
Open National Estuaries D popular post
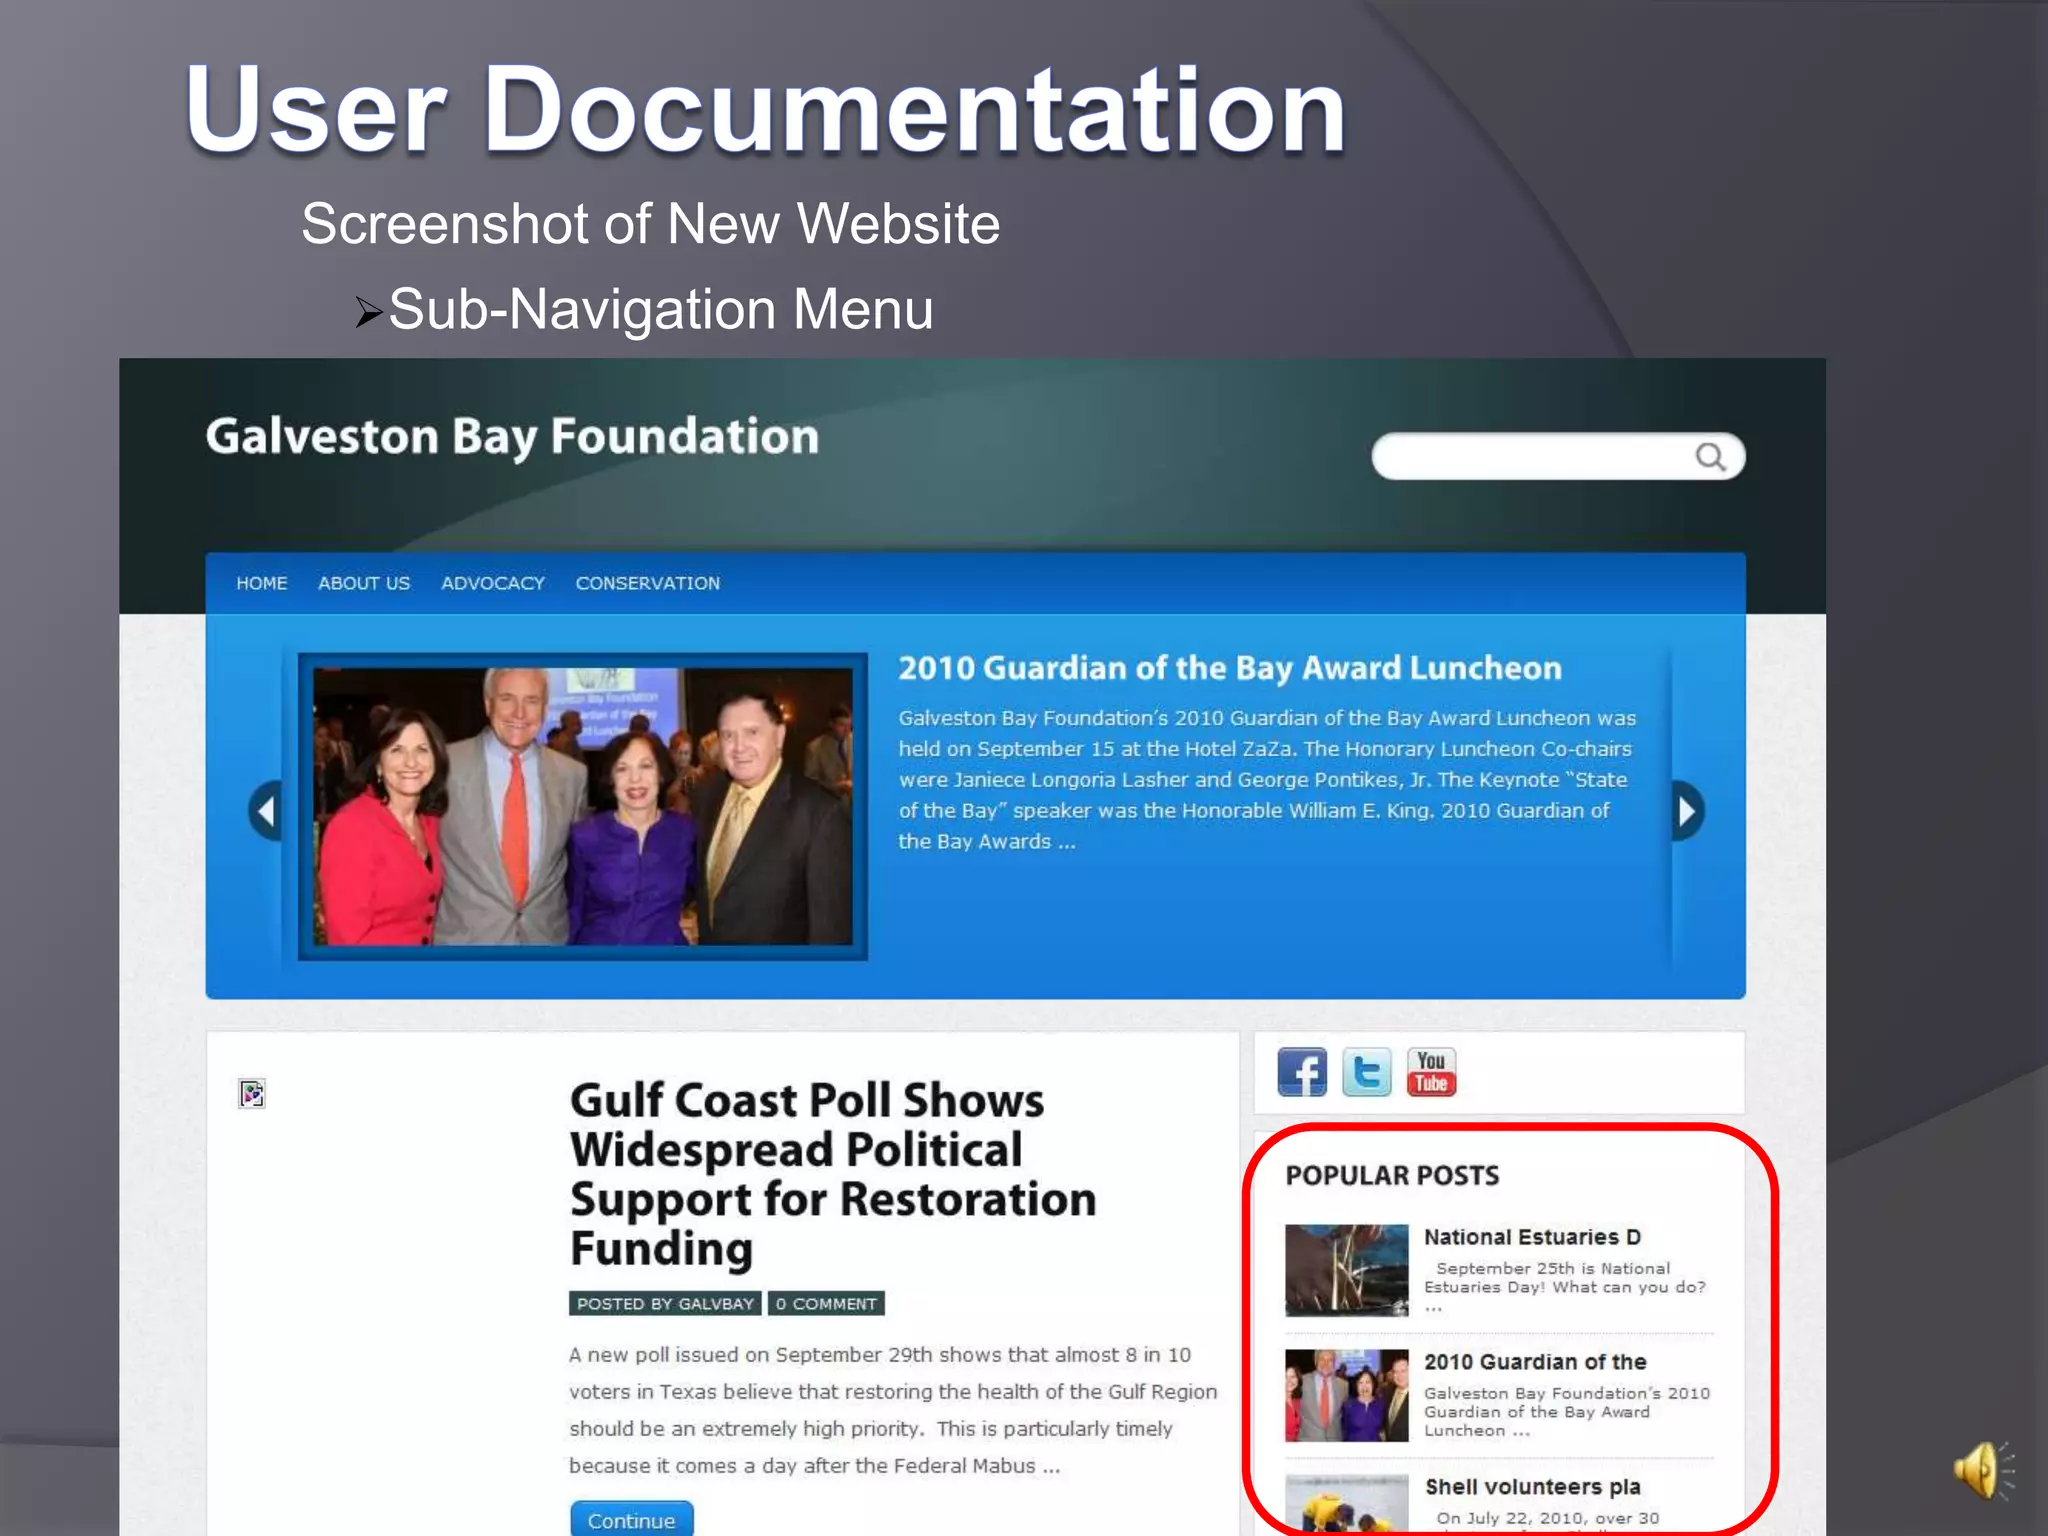[1532, 1237]
